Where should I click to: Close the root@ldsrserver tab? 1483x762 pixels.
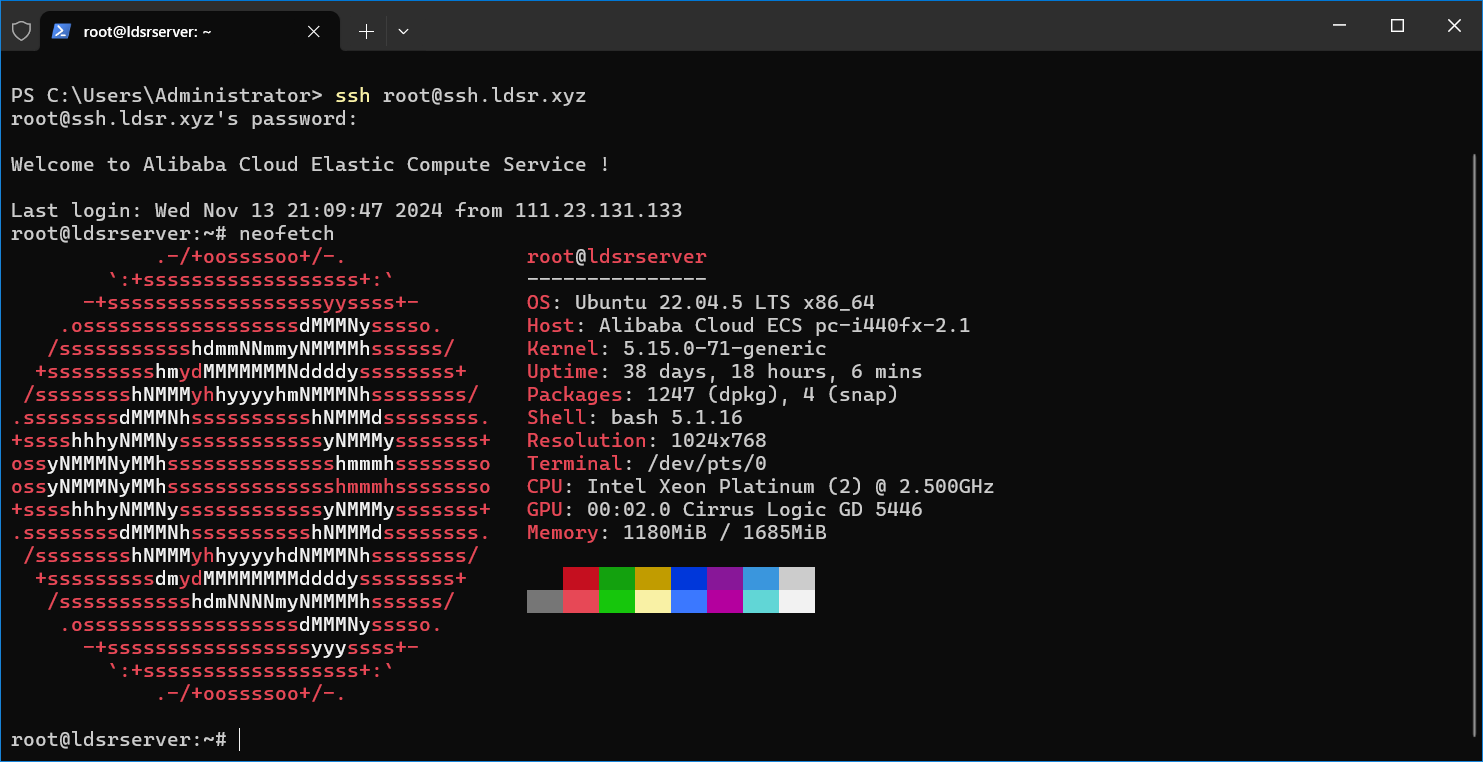[x=313, y=31]
